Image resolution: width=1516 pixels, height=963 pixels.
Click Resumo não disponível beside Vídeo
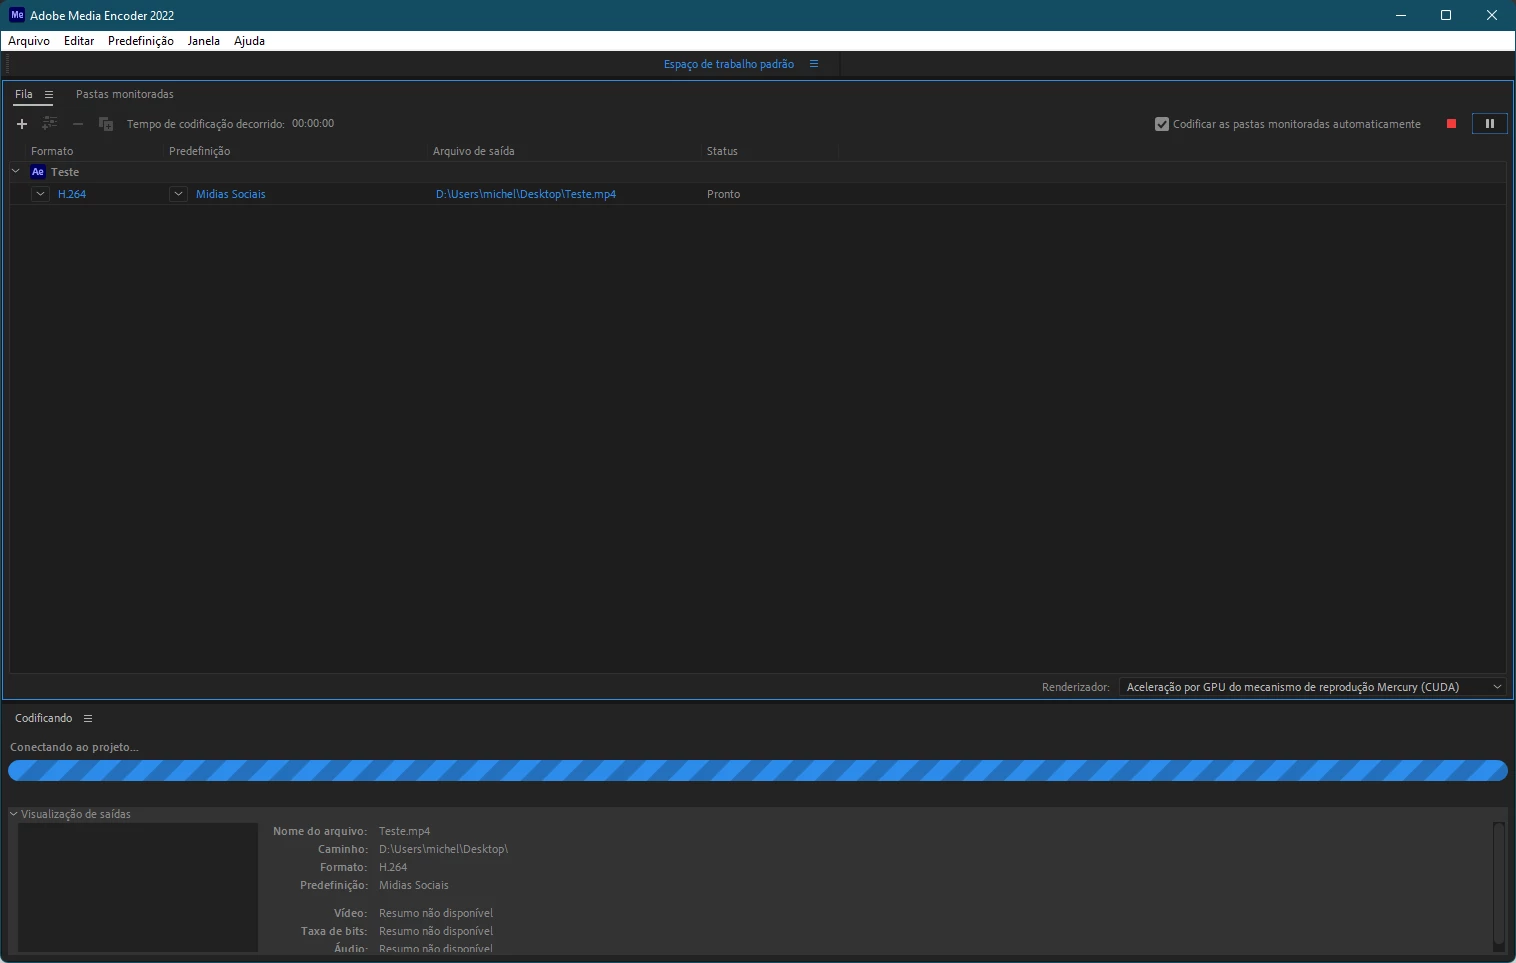coord(436,913)
